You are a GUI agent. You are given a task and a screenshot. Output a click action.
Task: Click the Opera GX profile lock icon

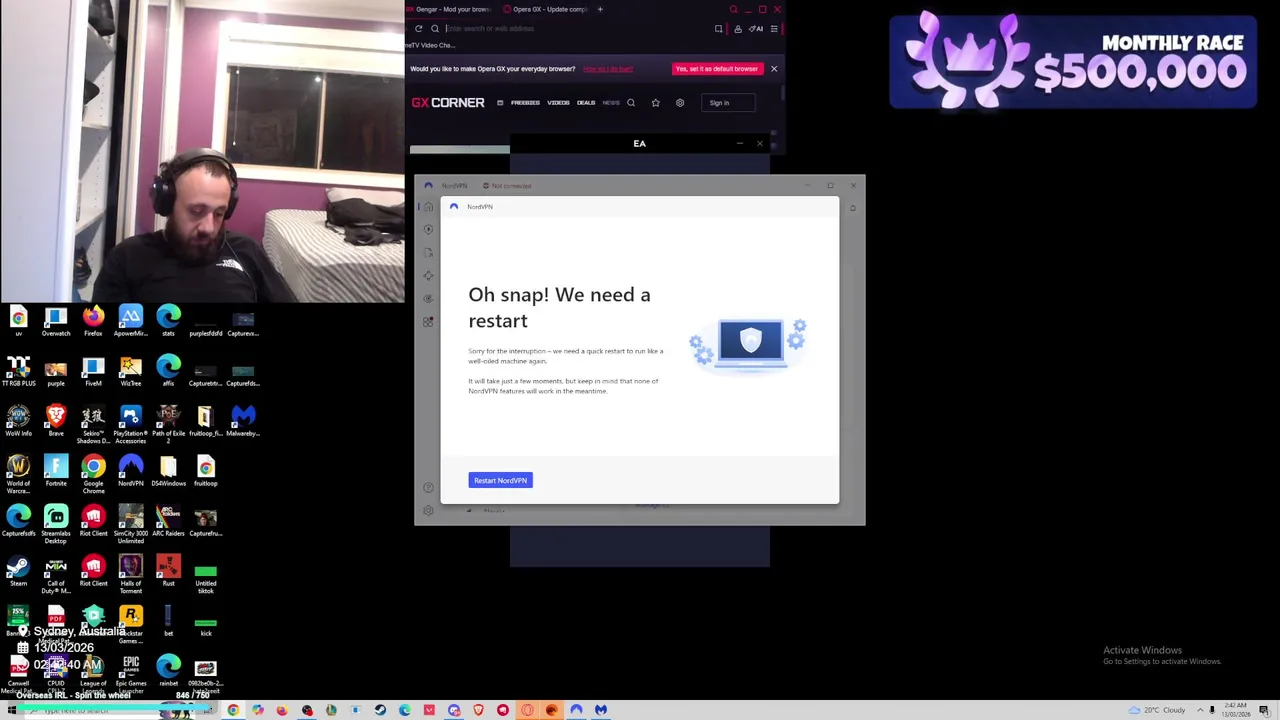click(738, 29)
